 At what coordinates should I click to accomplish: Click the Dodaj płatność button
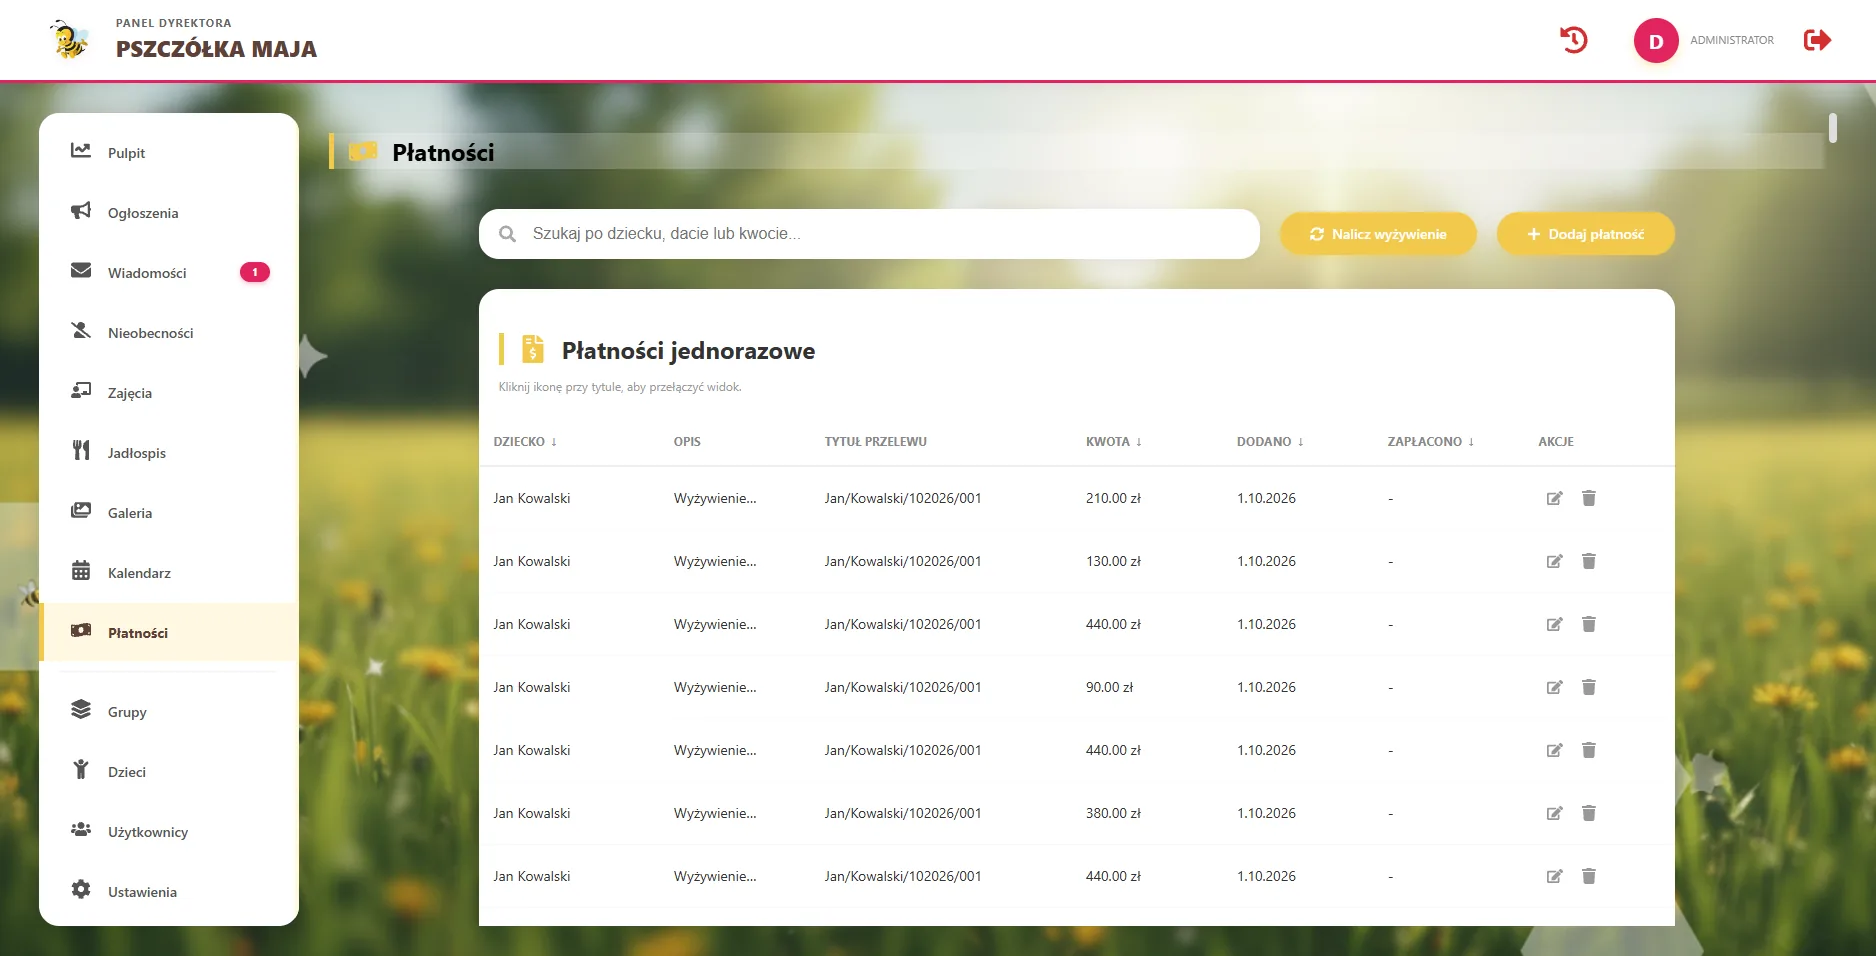click(x=1585, y=234)
